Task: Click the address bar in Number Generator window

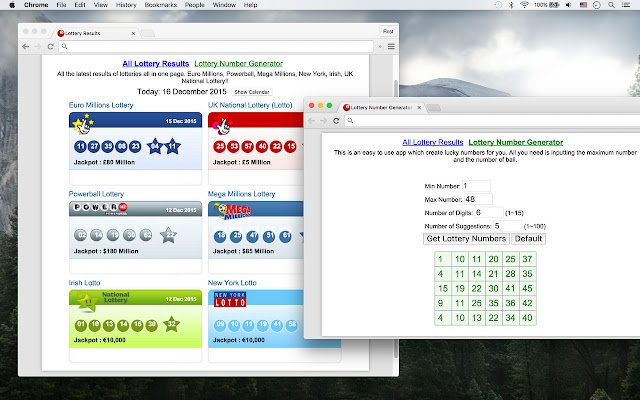Action: pyautogui.click(x=492, y=121)
